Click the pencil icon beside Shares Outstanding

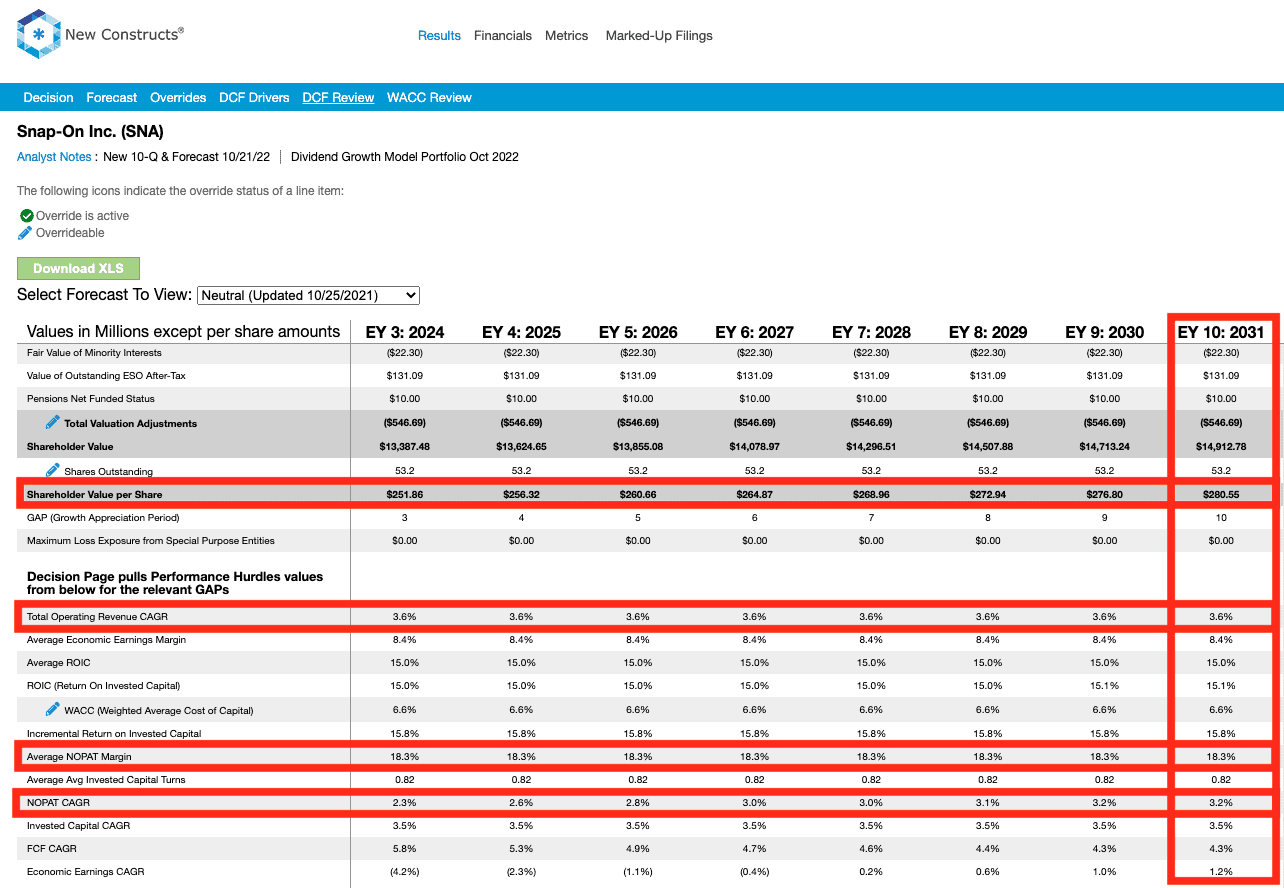click(x=52, y=470)
